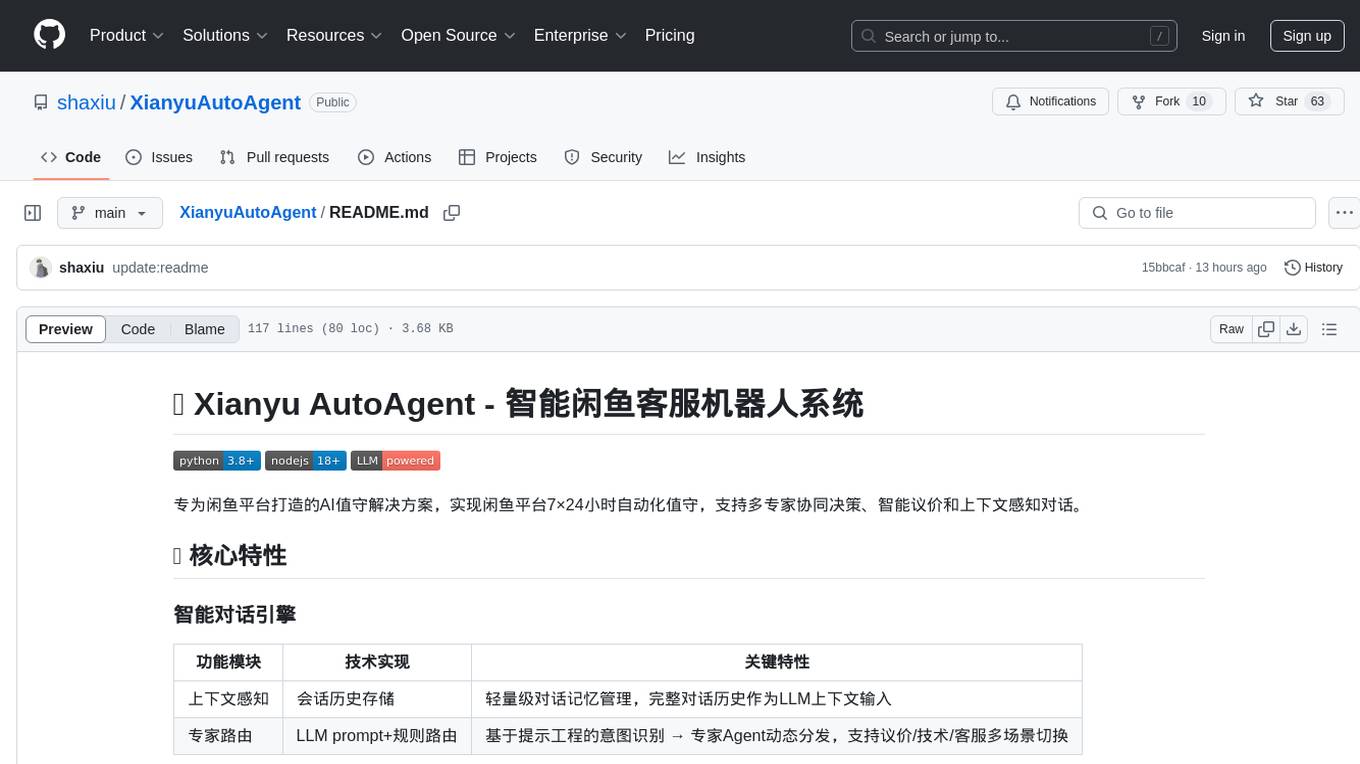1360x764 pixels.
Task: Open the more file actions ellipsis menu
Action: coord(1345,213)
